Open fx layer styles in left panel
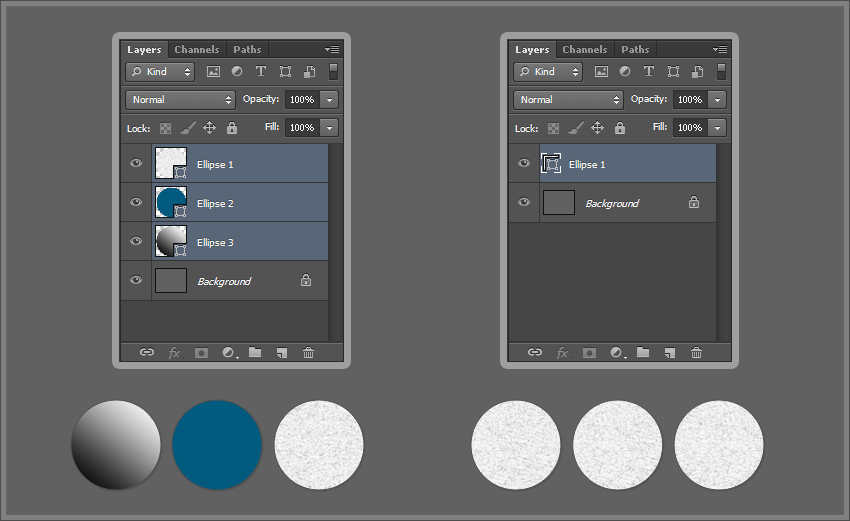Image resolution: width=850 pixels, height=521 pixels. (x=175, y=353)
